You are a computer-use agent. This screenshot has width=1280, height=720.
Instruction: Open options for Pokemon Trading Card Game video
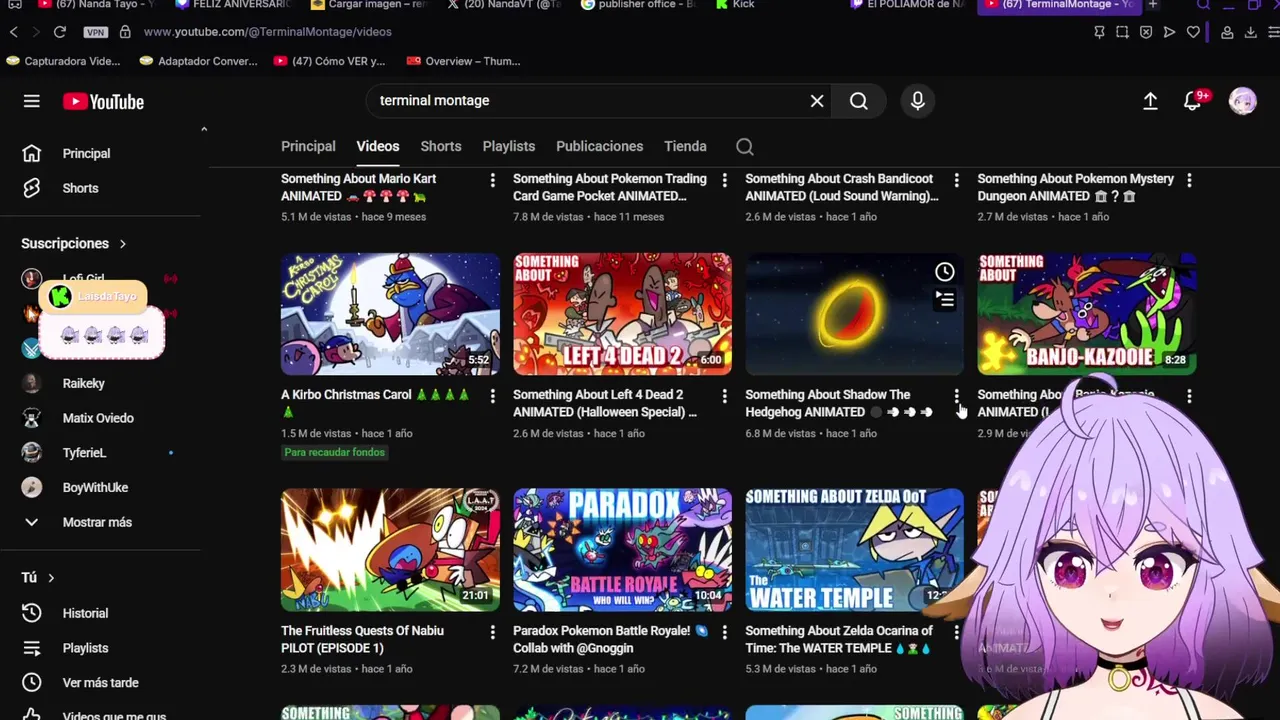724,180
